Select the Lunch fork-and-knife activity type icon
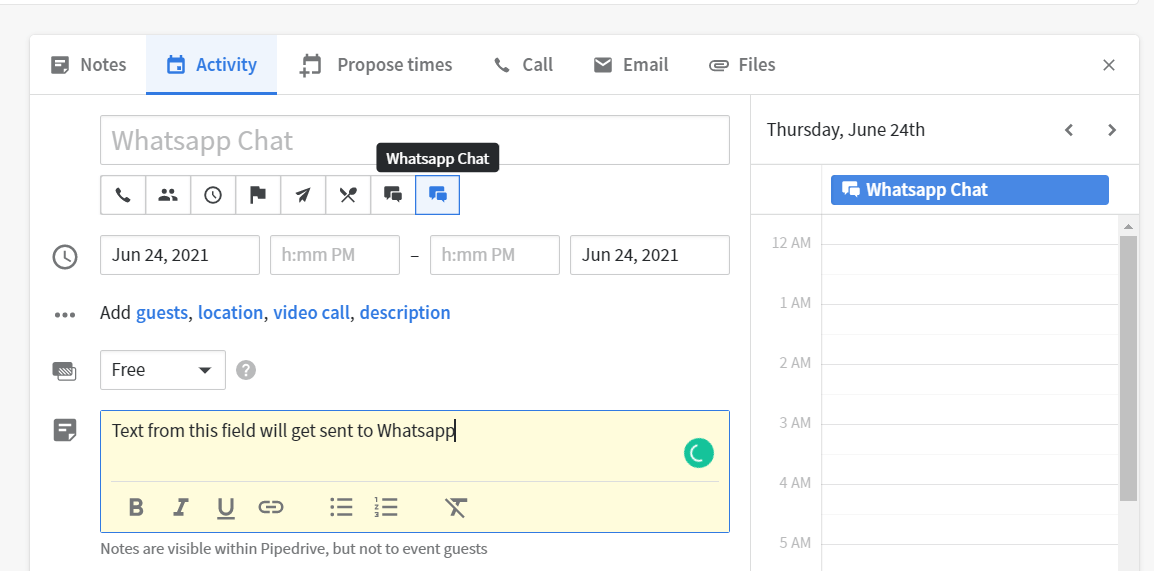The width and height of the screenshot is (1154, 571). (x=348, y=195)
